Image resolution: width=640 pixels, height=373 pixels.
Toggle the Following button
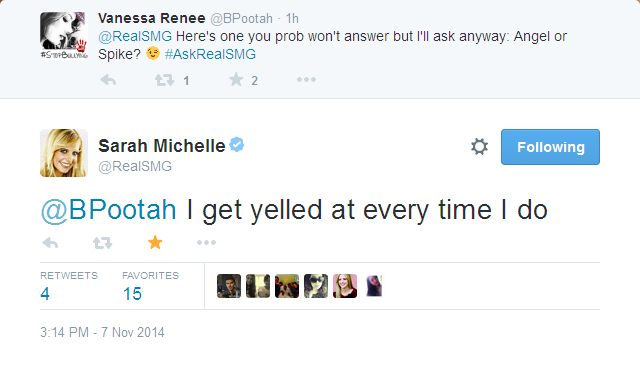coord(550,147)
